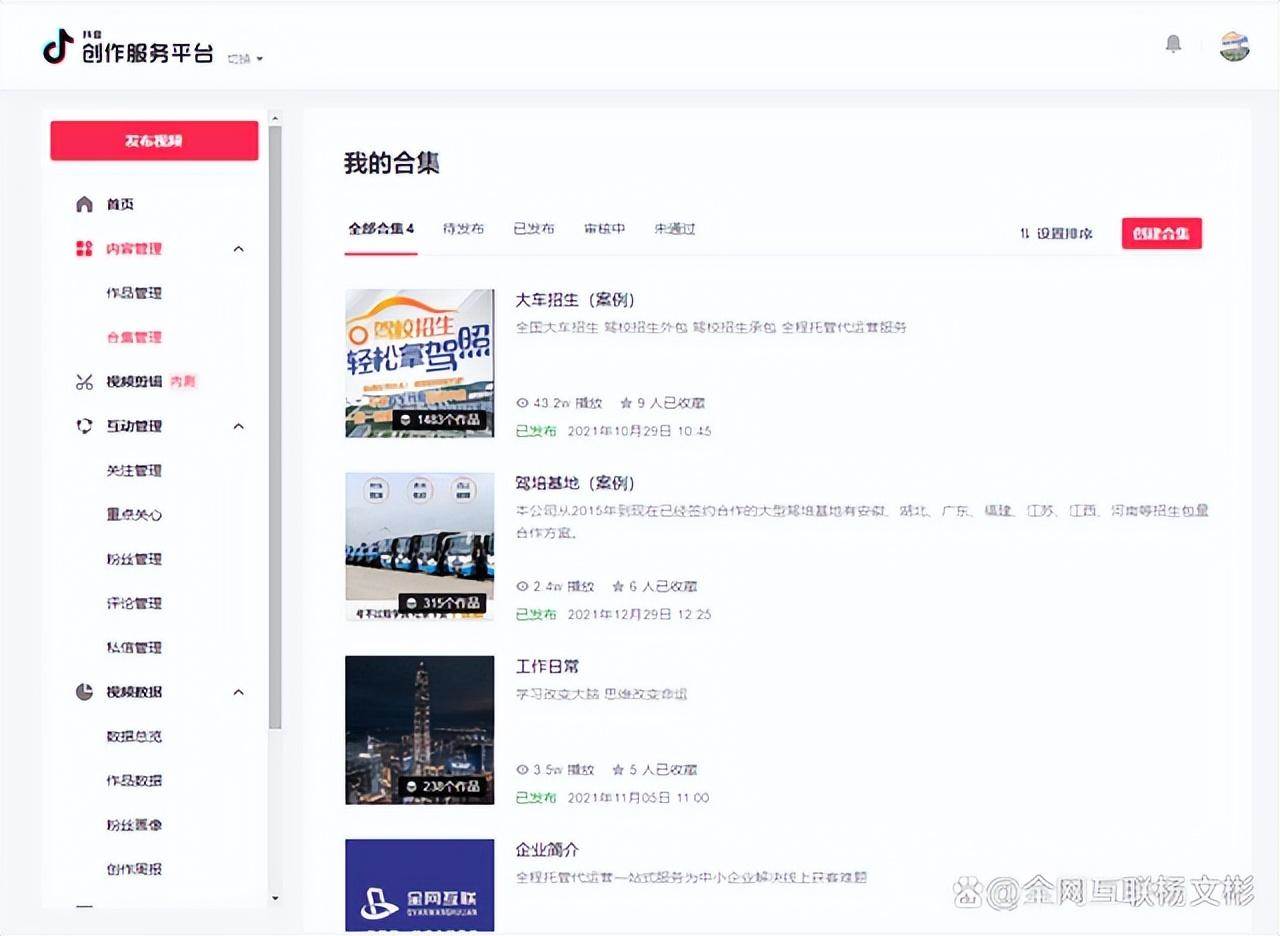Open 作品数据 in sidebar

click(134, 780)
